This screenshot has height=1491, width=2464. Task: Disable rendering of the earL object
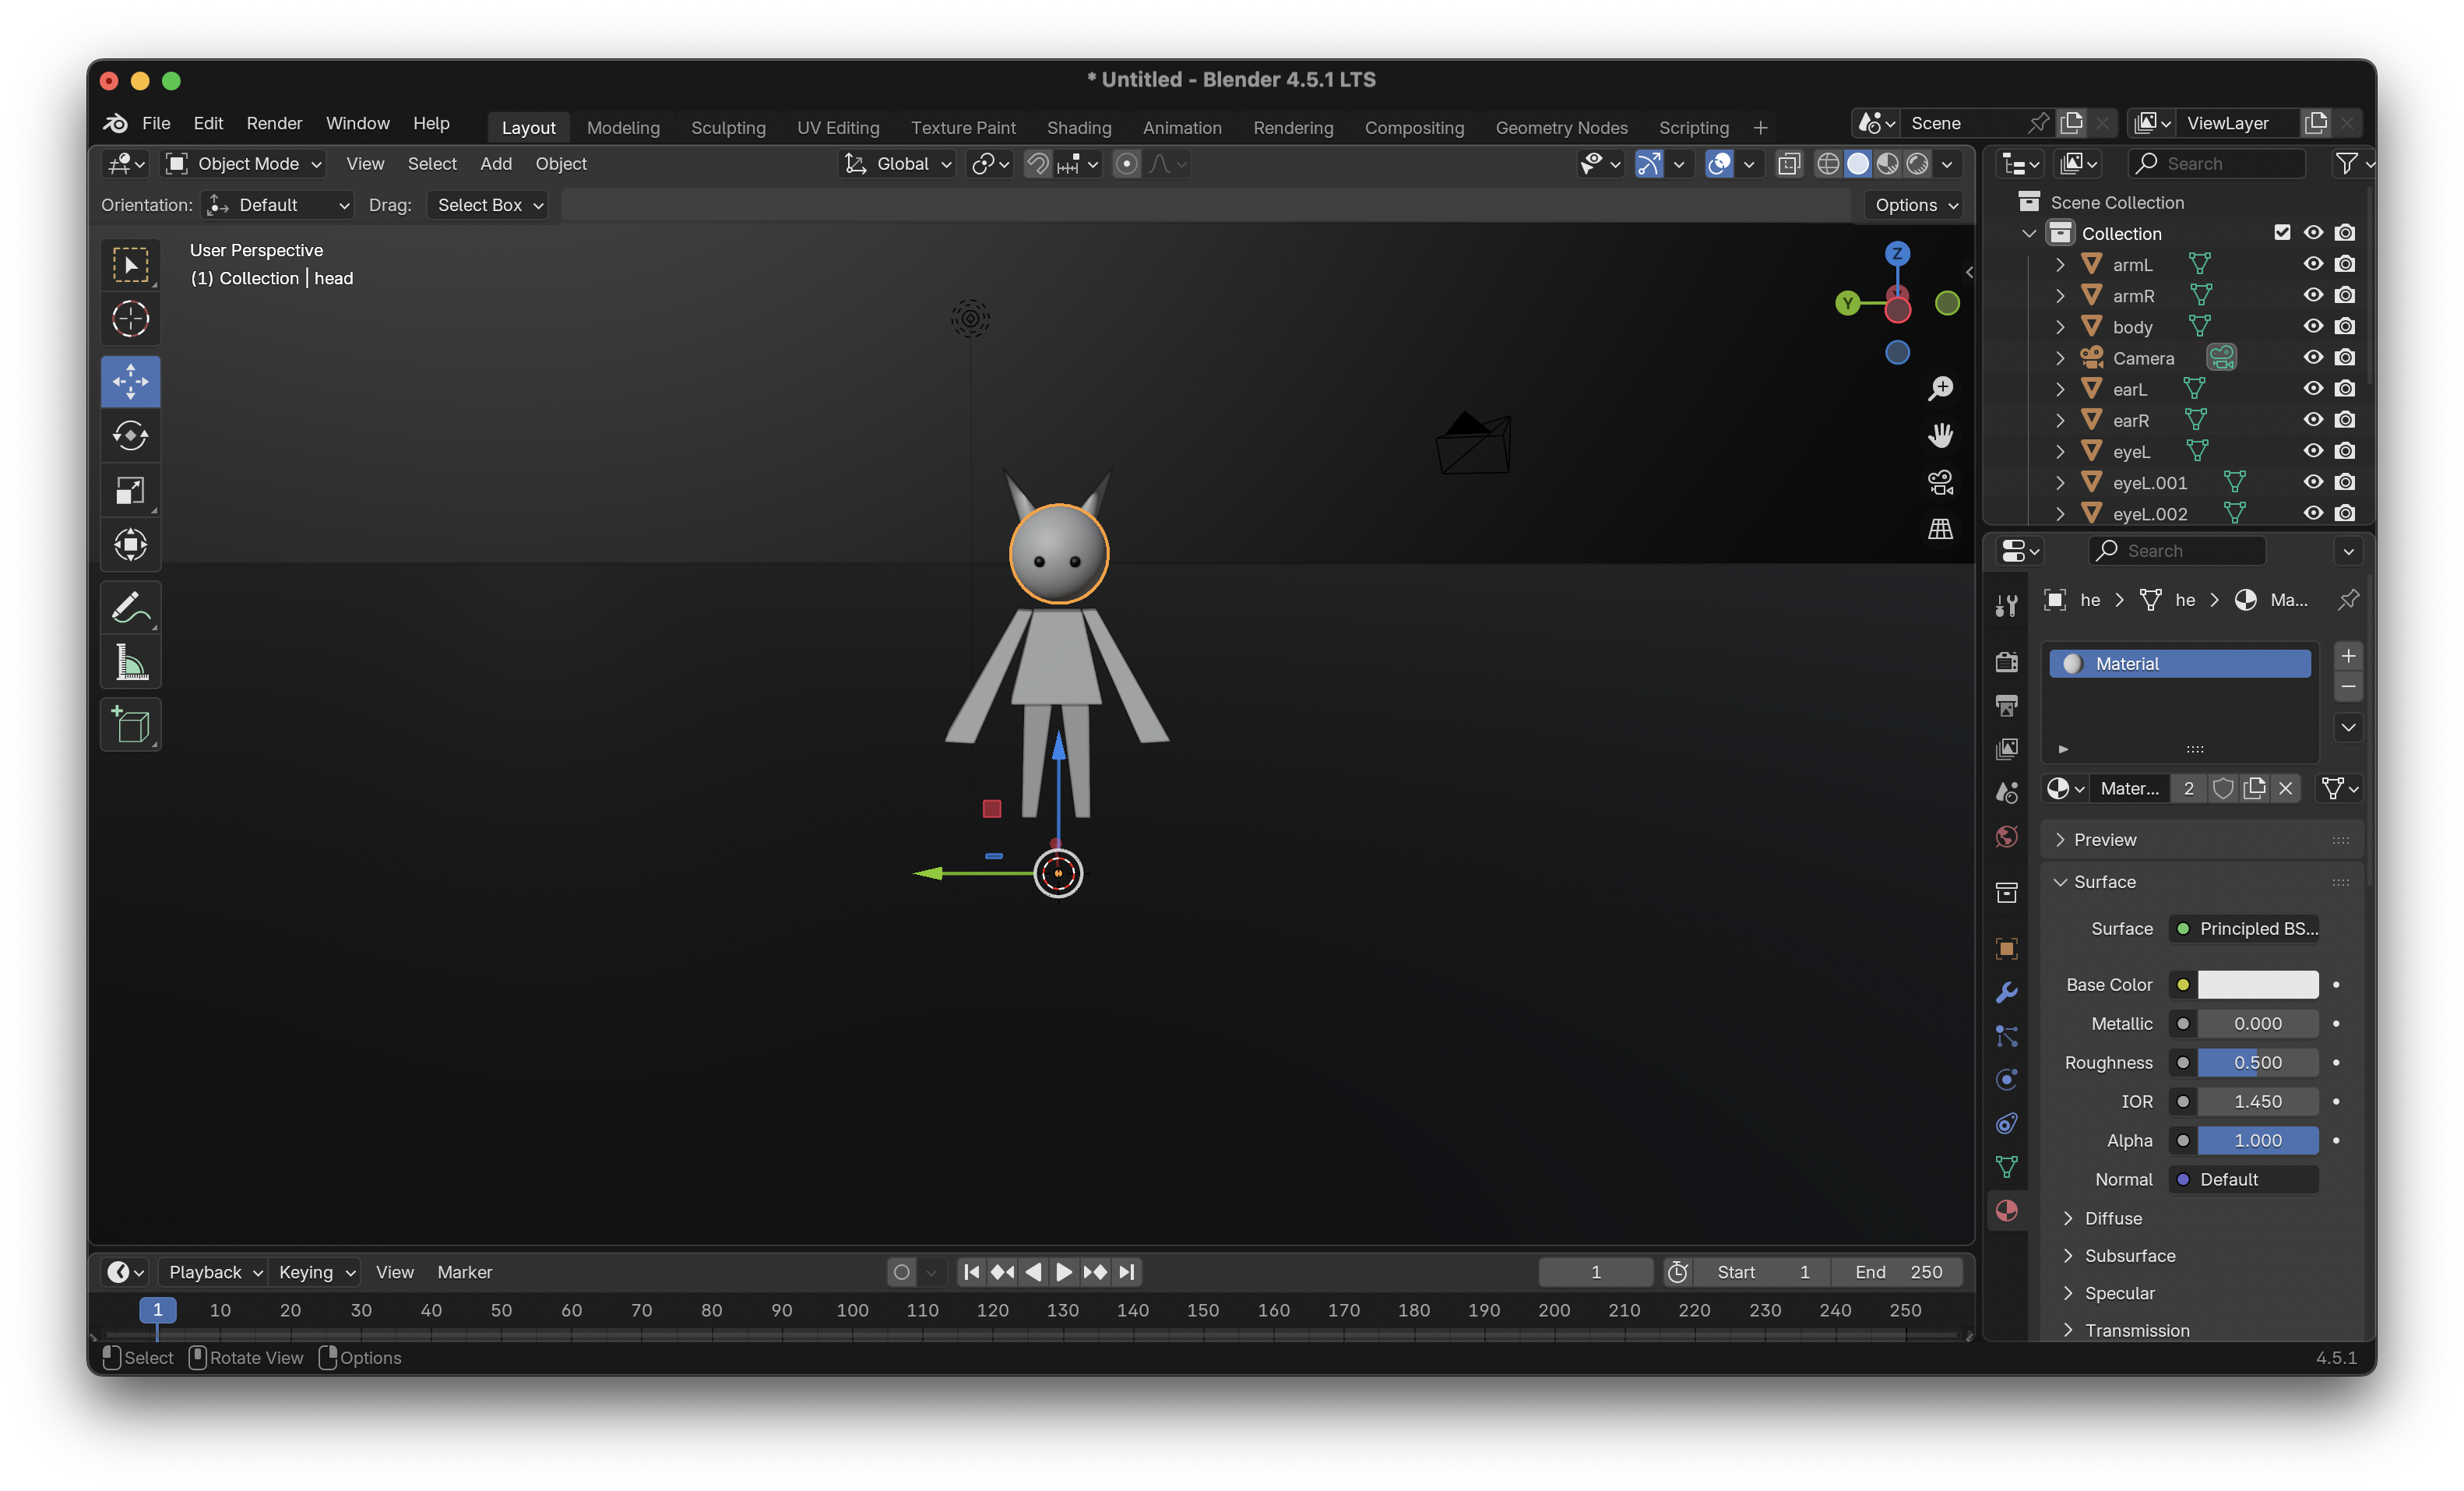(2345, 389)
